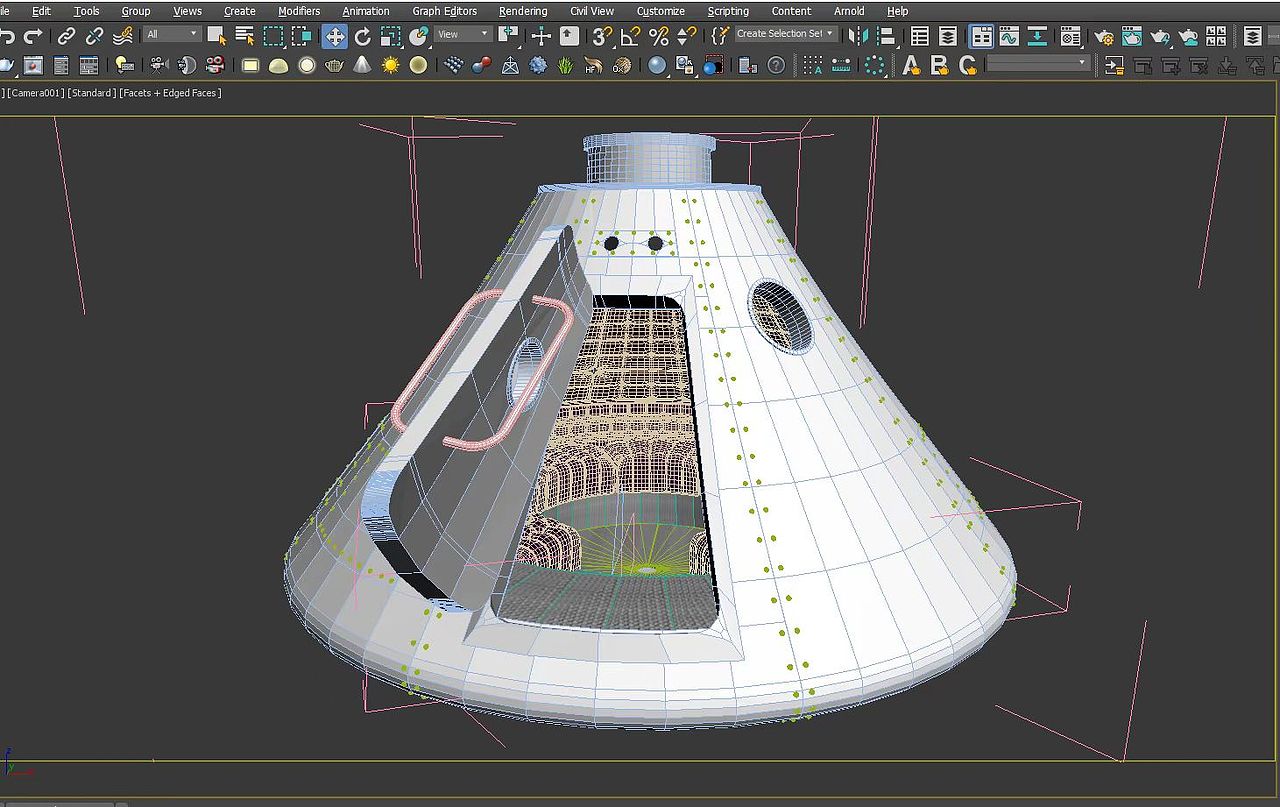The image size is (1280, 807).
Task: Toggle the Layer Explorer
Action: [x=947, y=37]
